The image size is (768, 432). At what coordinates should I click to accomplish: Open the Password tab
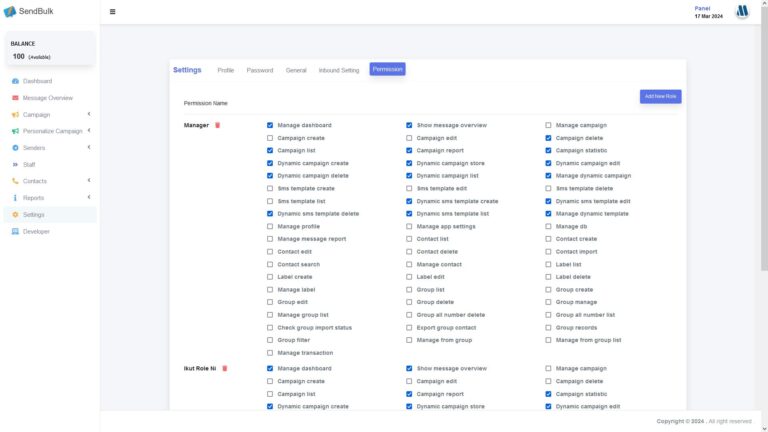[x=259, y=70]
